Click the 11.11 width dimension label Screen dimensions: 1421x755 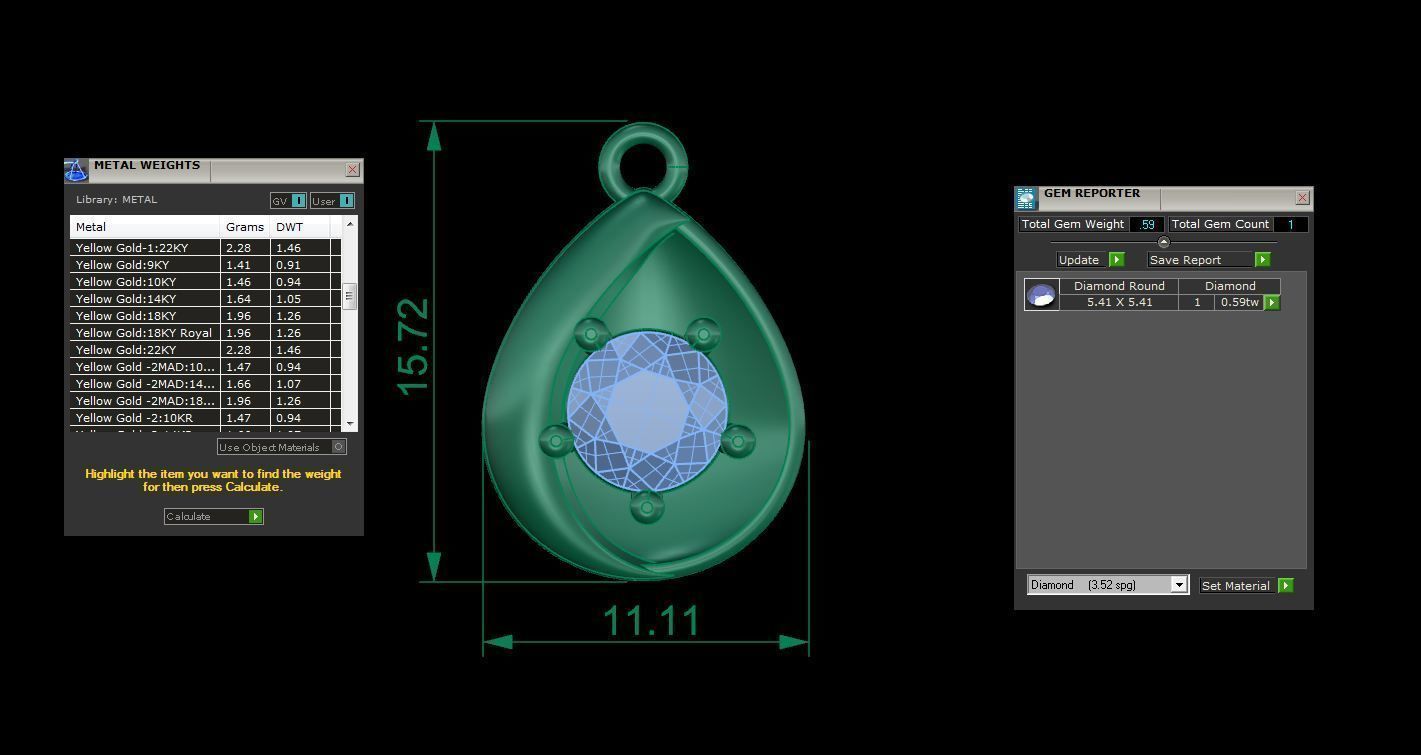(x=652, y=621)
